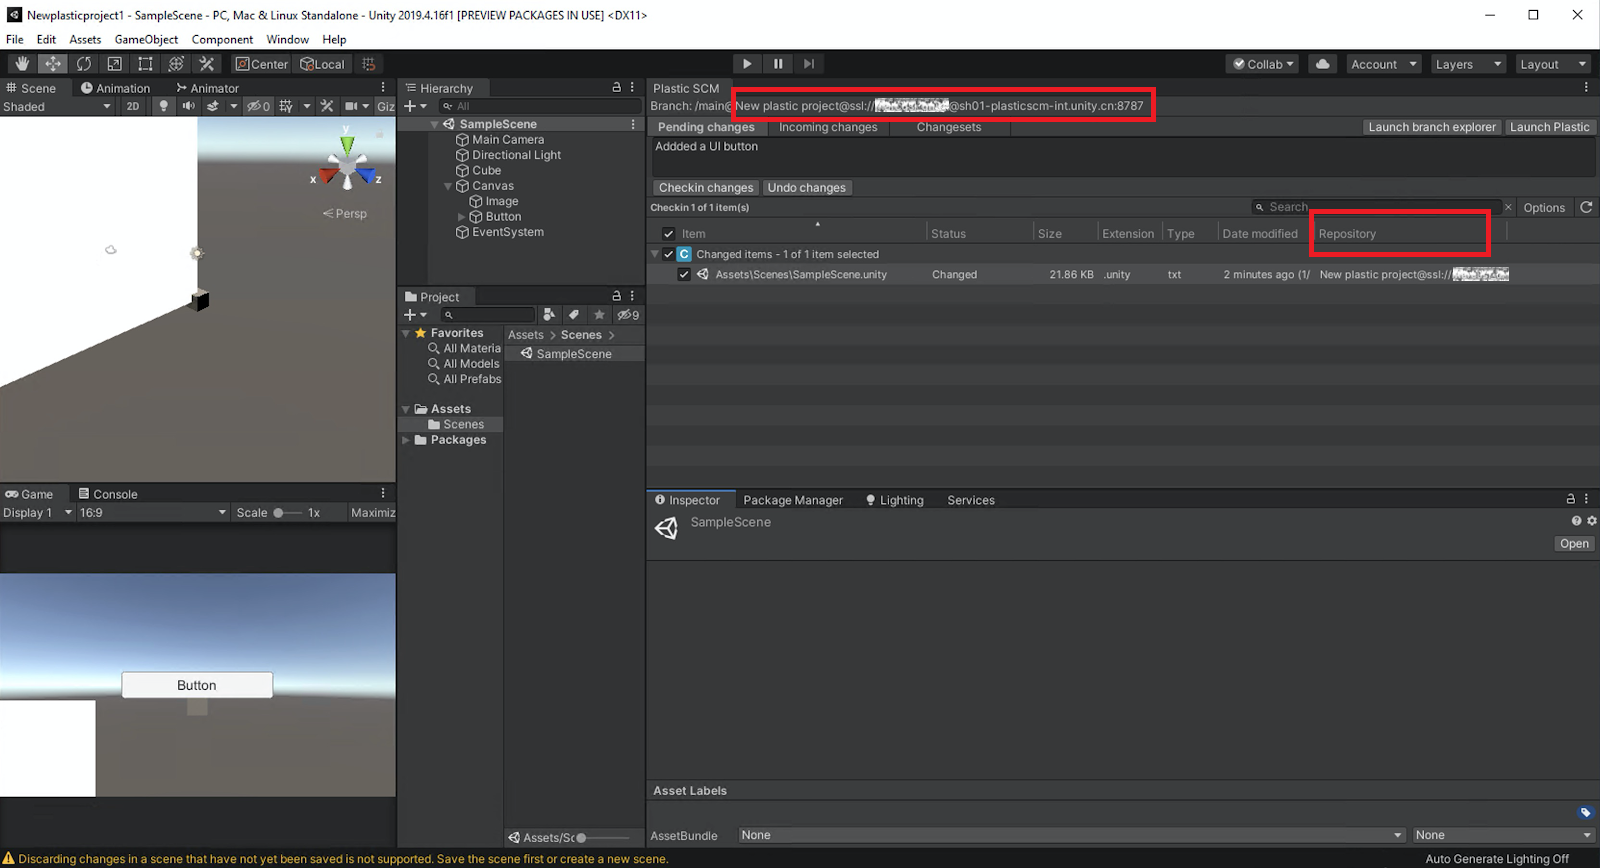Screen dimensions: 1600x868
Task: Toggle grid snapping icon in toolbar
Action: (x=369, y=64)
